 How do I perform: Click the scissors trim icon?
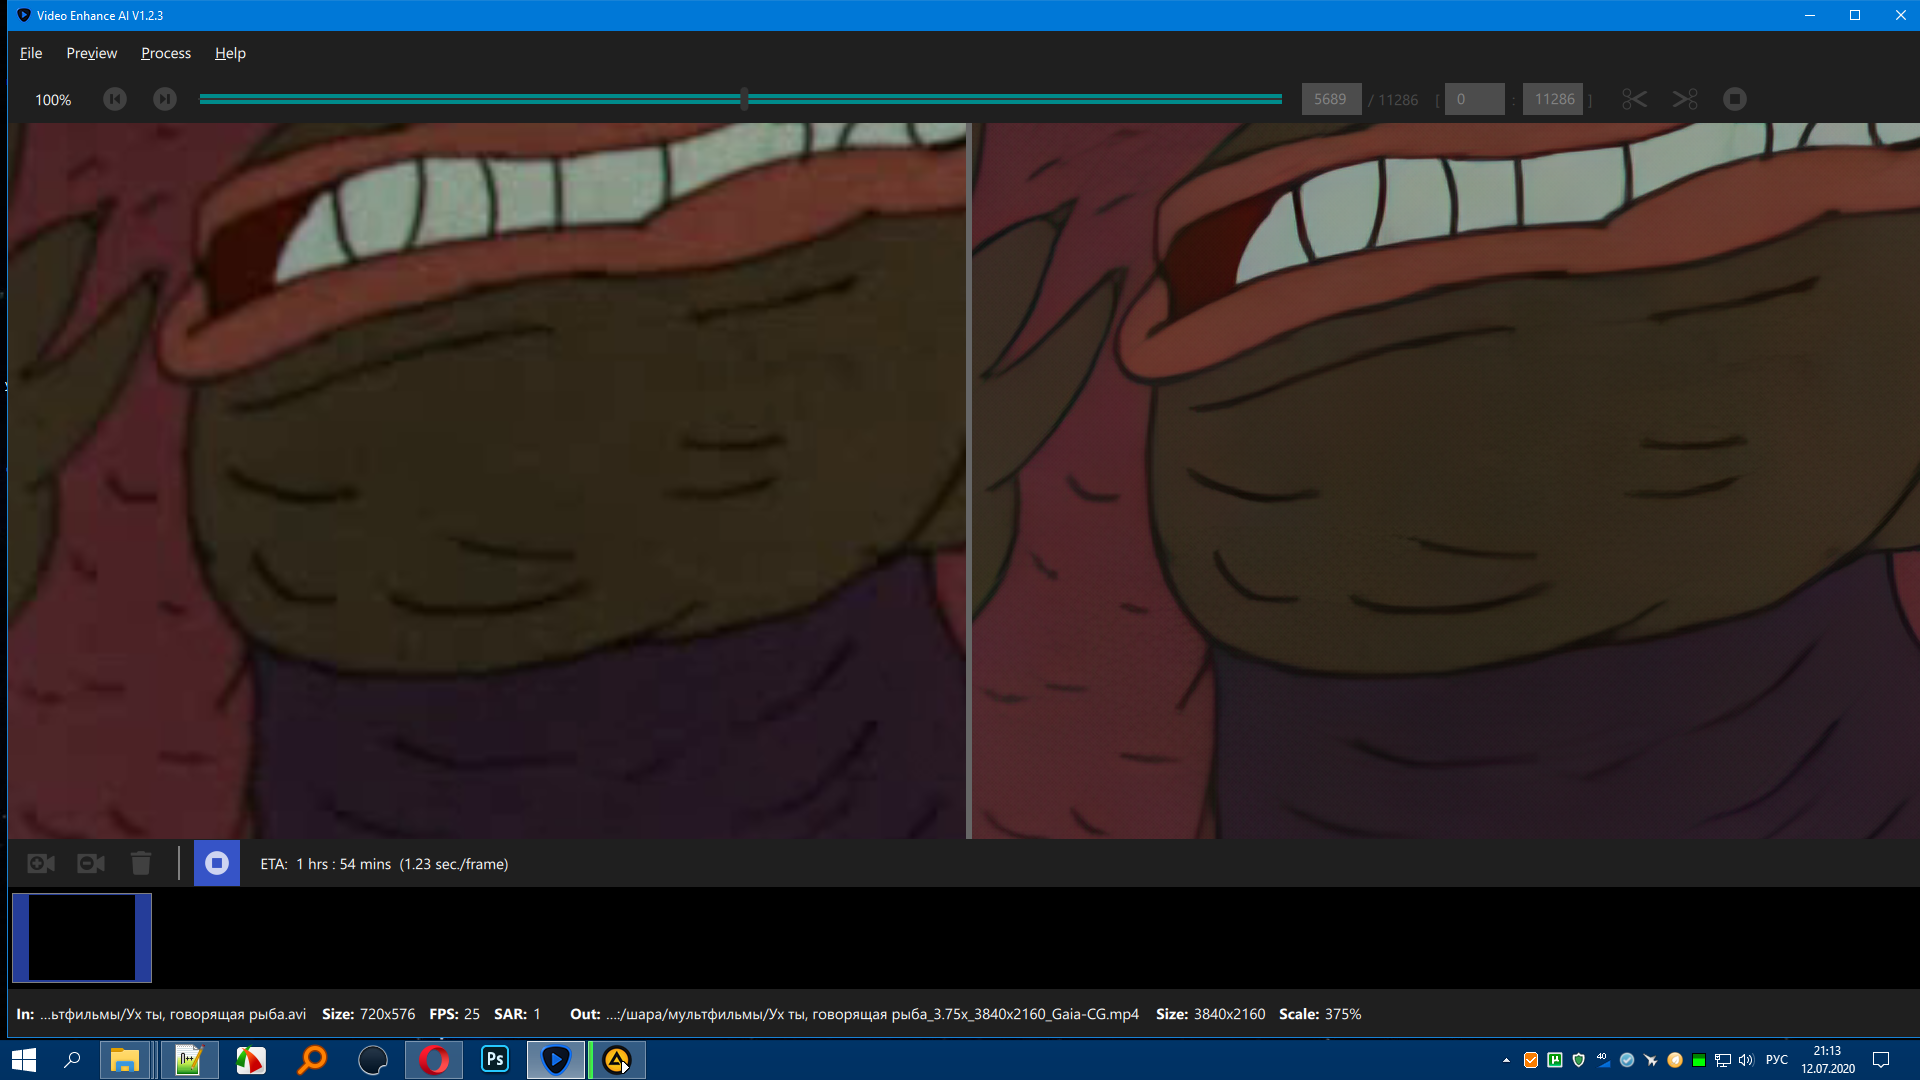click(1634, 99)
